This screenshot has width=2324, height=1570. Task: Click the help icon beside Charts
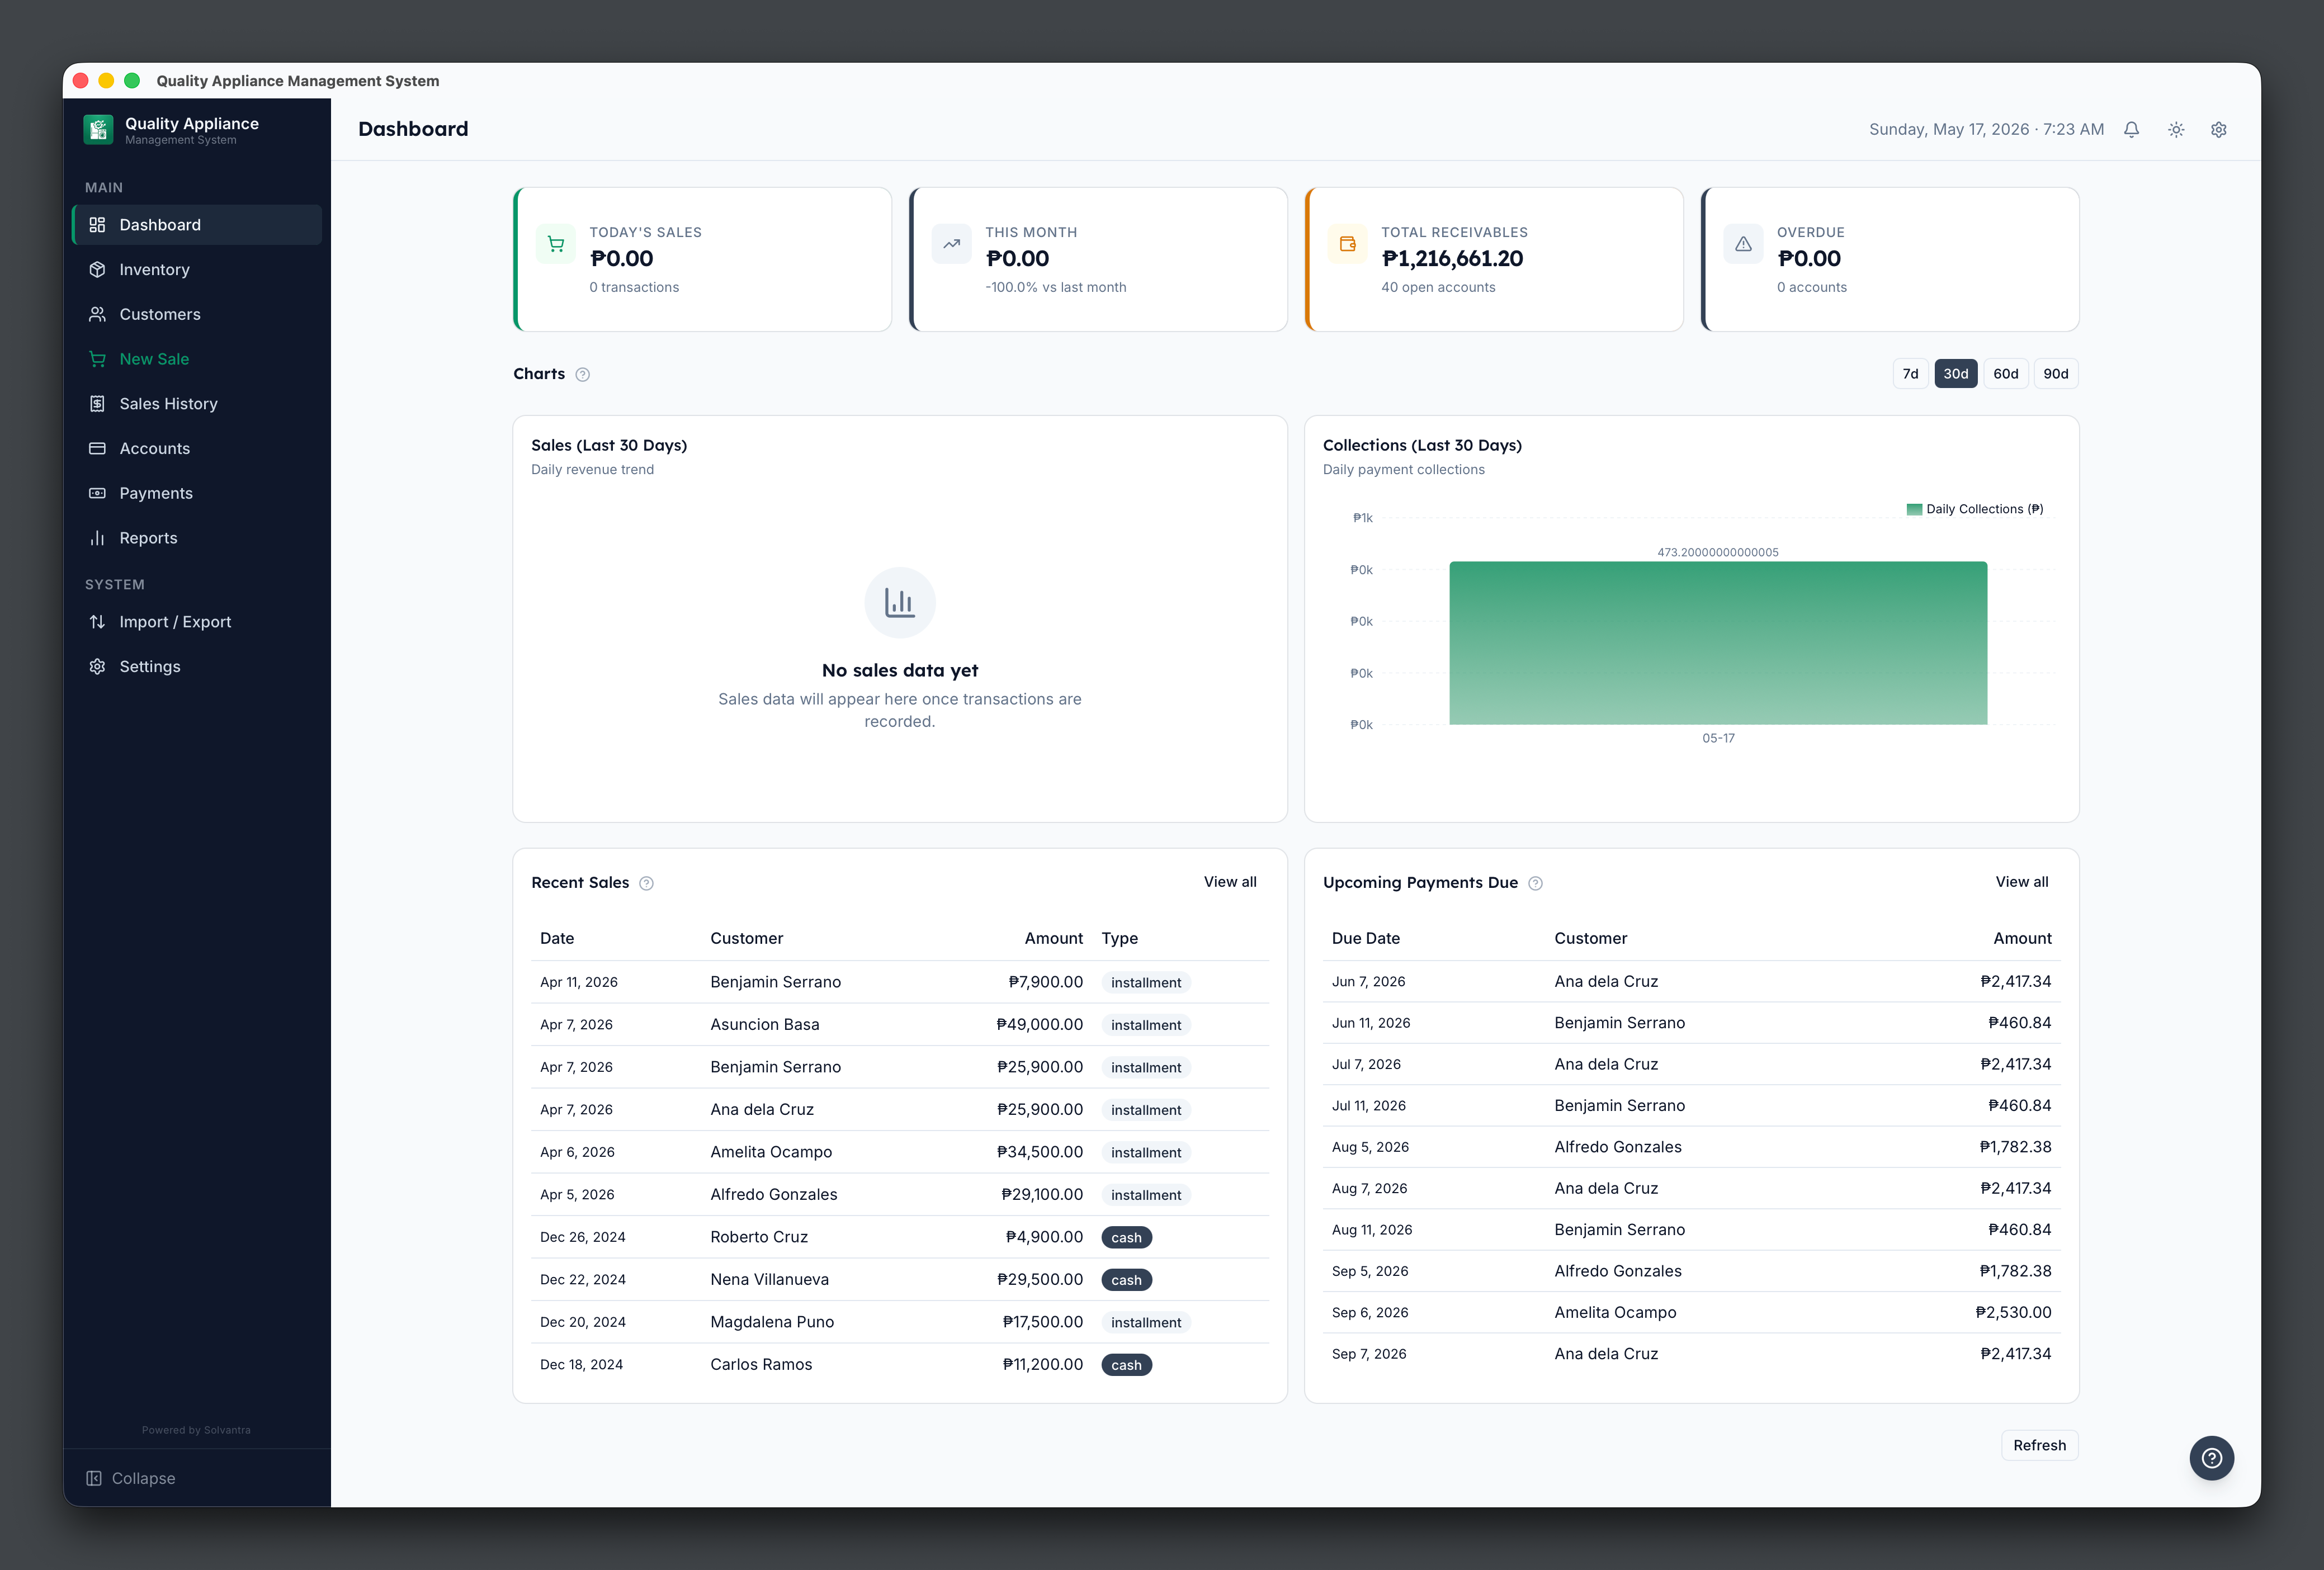(x=582, y=374)
